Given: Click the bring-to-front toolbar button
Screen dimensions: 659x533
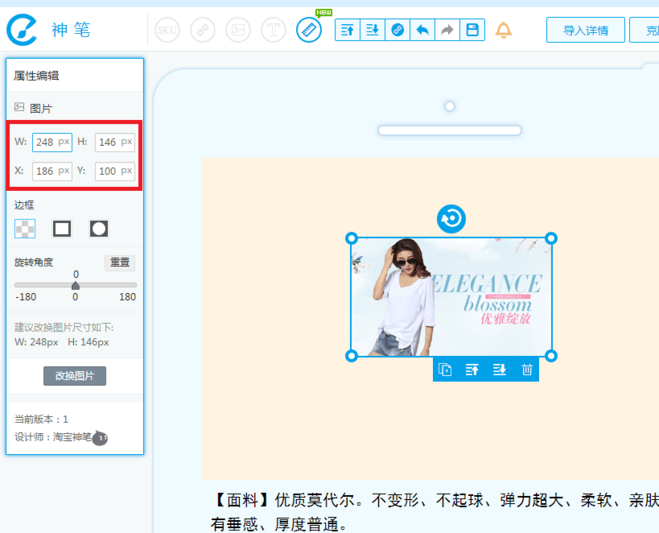Looking at the screenshot, I should (348, 30).
